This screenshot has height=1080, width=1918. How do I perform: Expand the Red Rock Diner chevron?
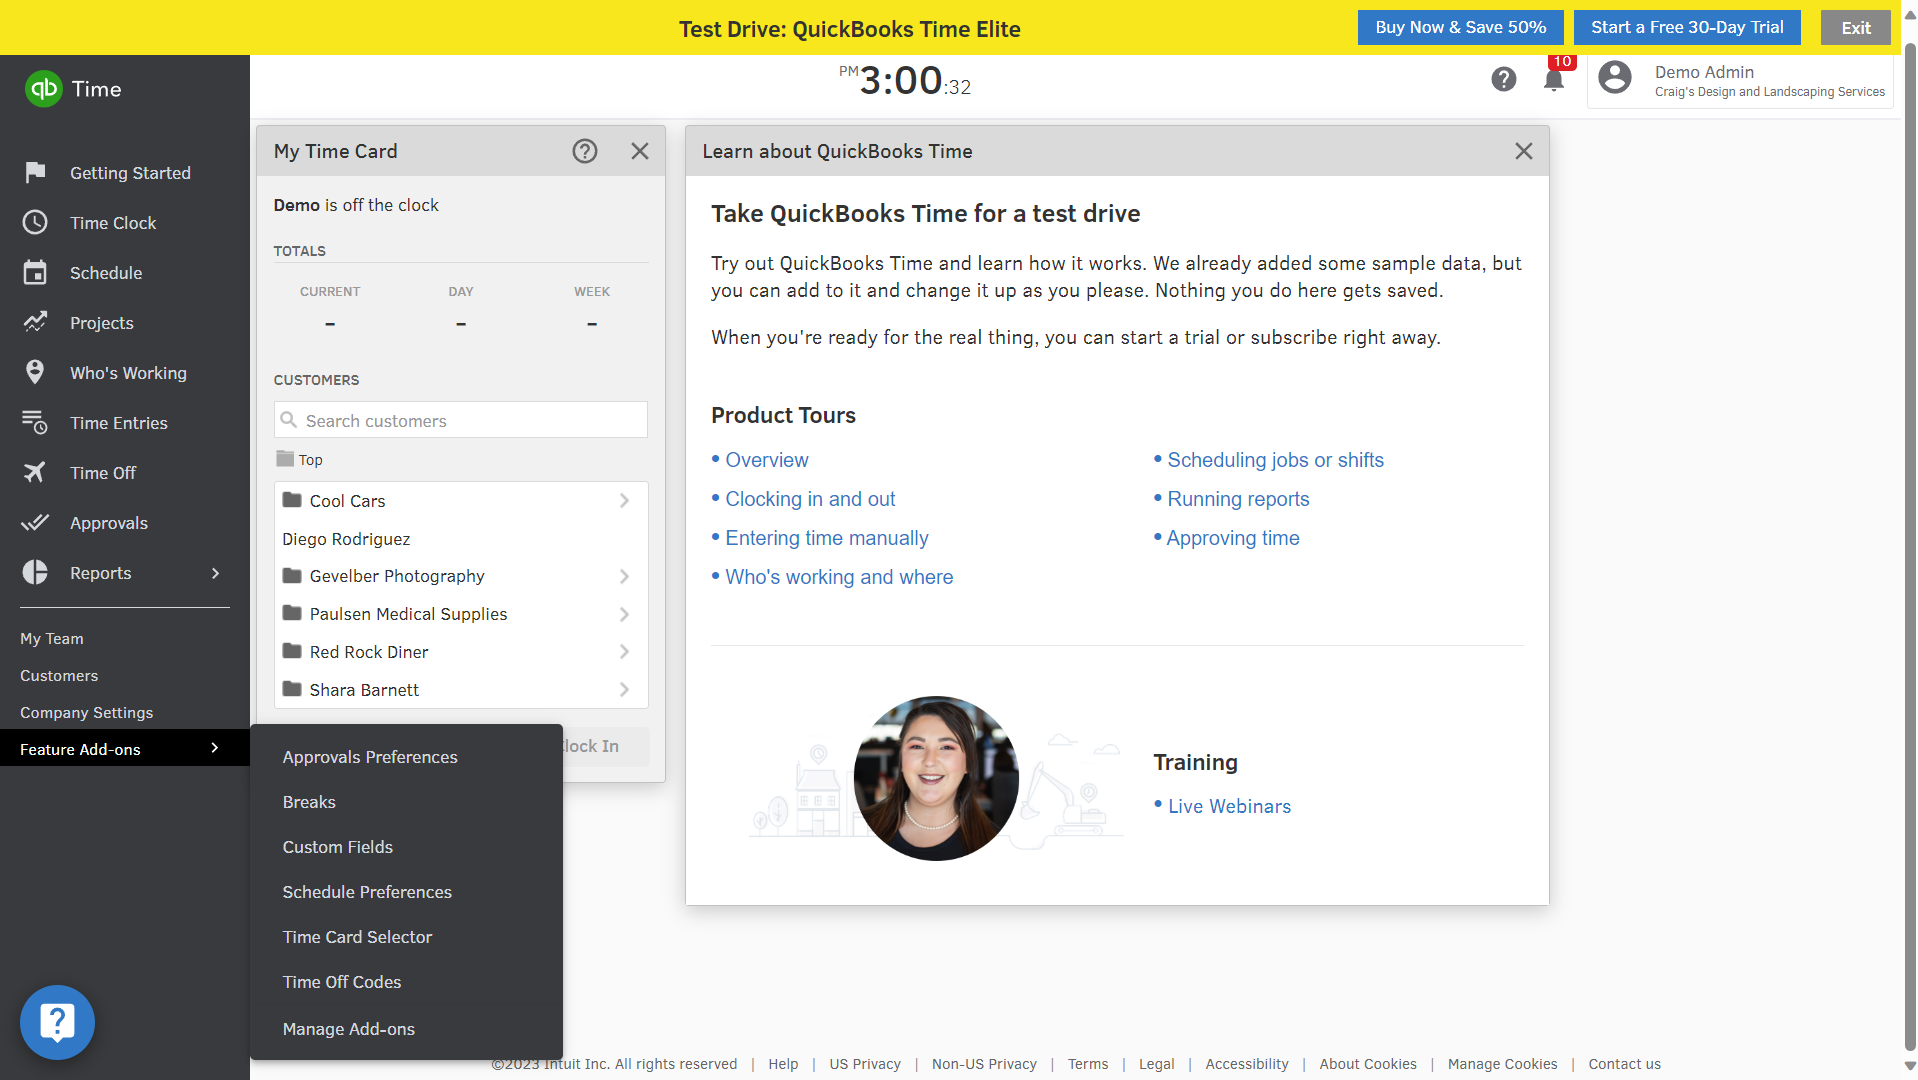click(624, 652)
